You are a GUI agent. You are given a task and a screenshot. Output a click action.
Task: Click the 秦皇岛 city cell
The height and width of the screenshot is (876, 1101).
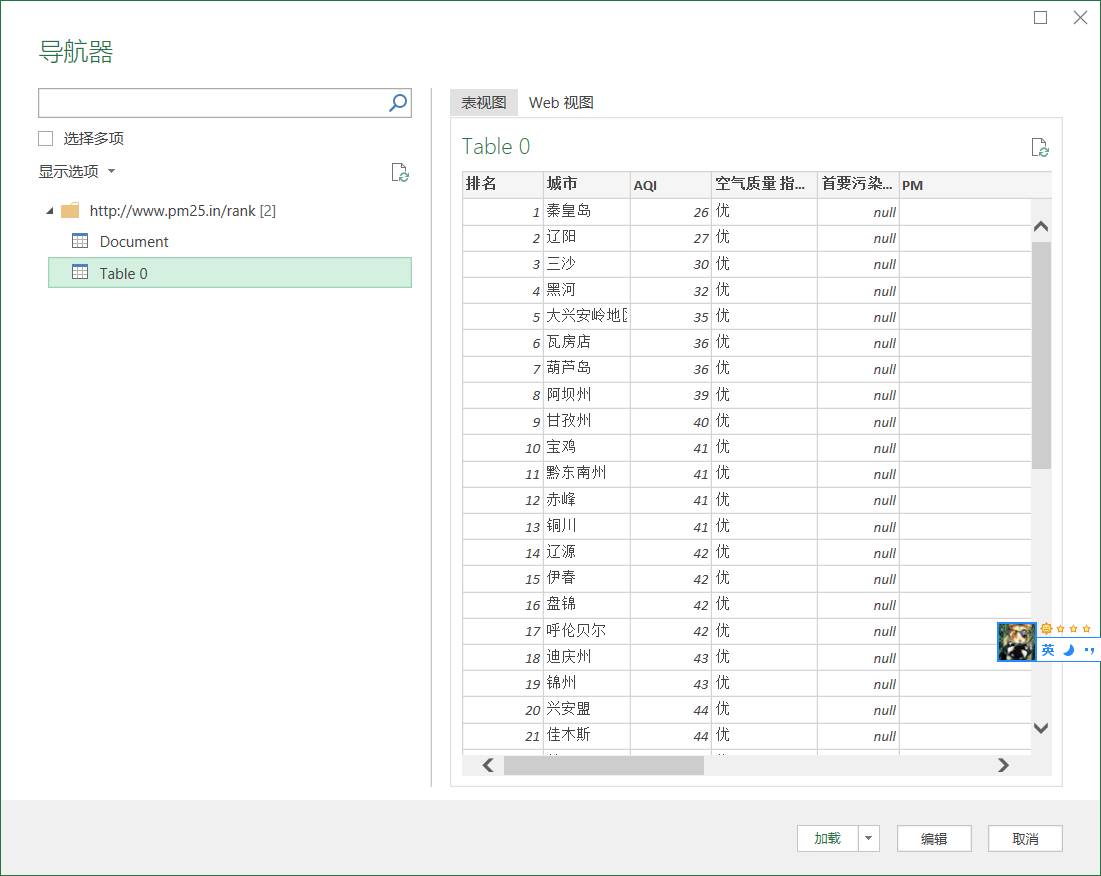(586, 211)
